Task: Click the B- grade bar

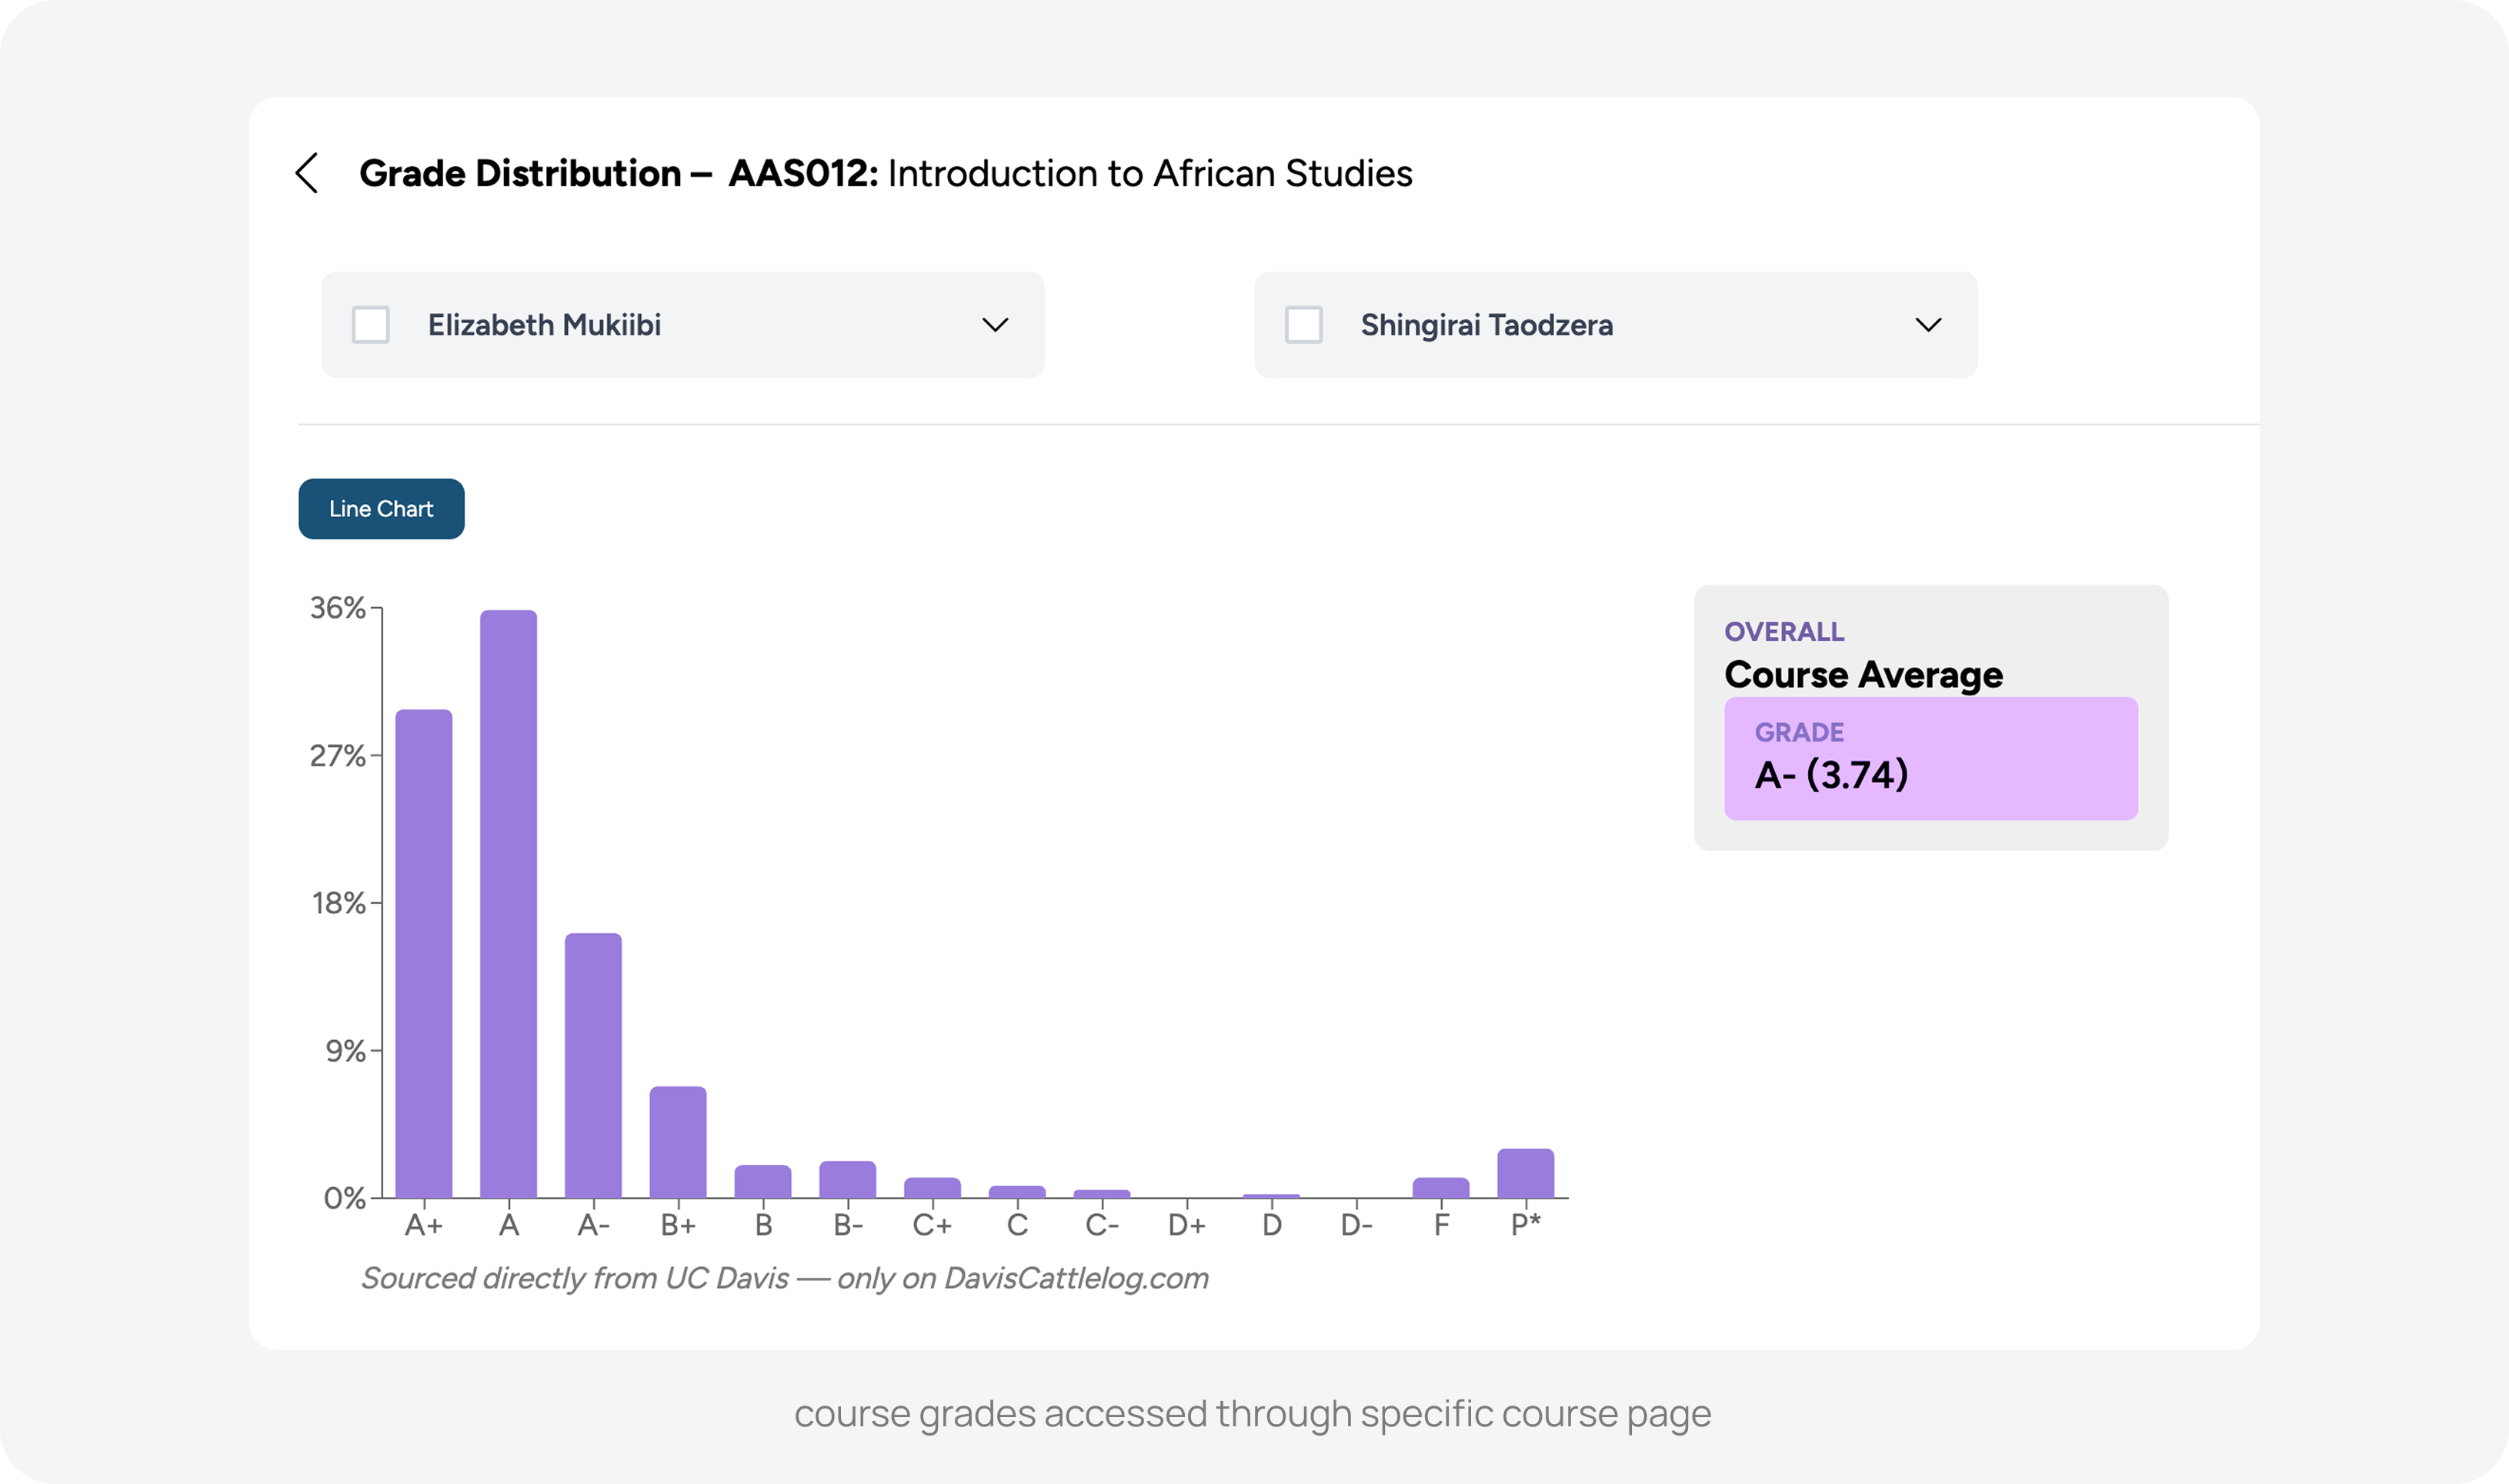Action: pos(848,1179)
